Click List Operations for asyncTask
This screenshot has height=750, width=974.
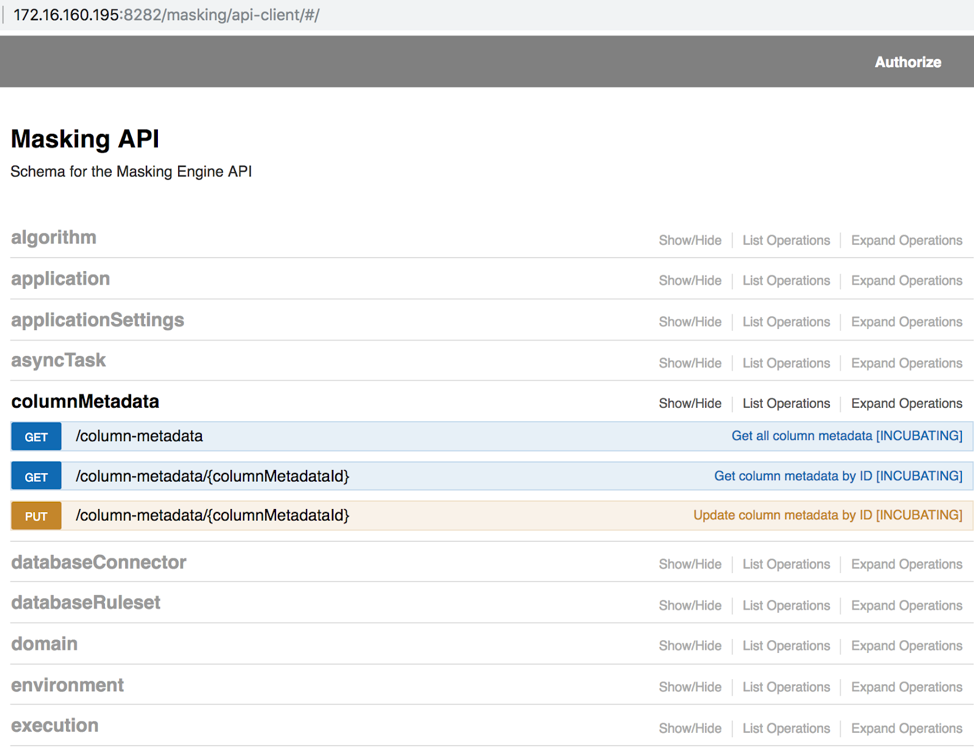(x=786, y=362)
